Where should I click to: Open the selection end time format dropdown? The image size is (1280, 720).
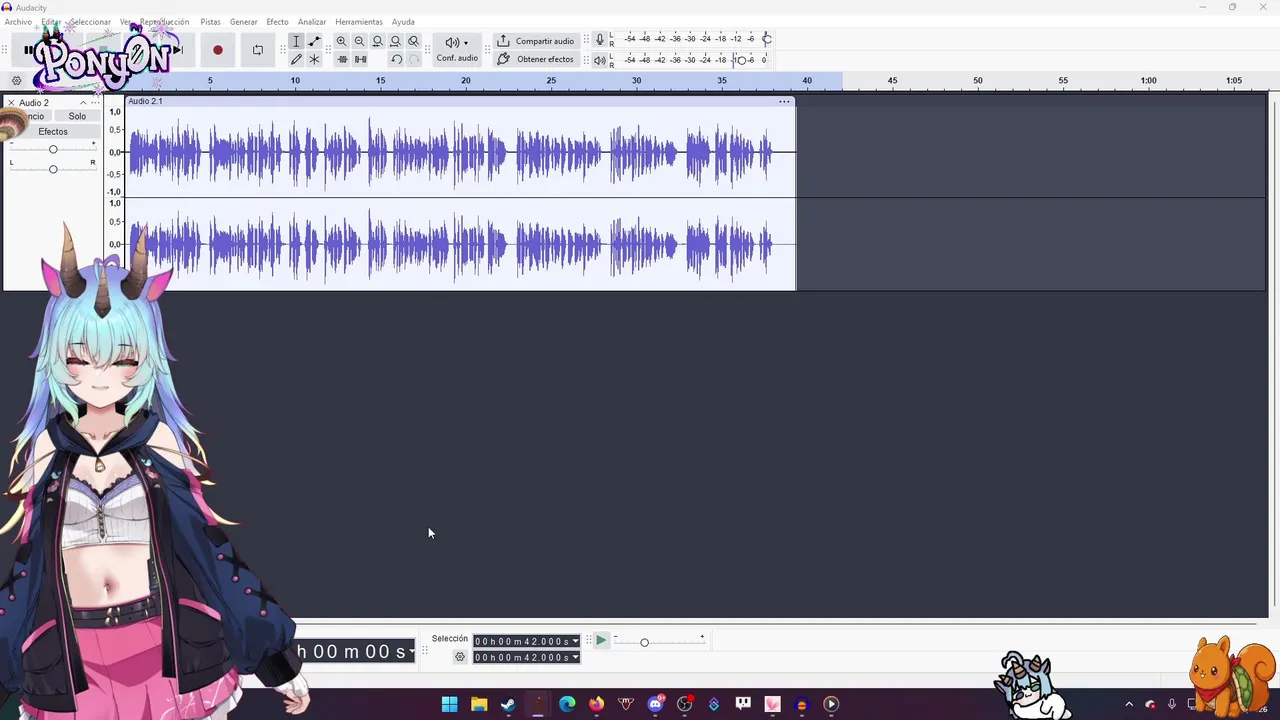tap(575, 657)
